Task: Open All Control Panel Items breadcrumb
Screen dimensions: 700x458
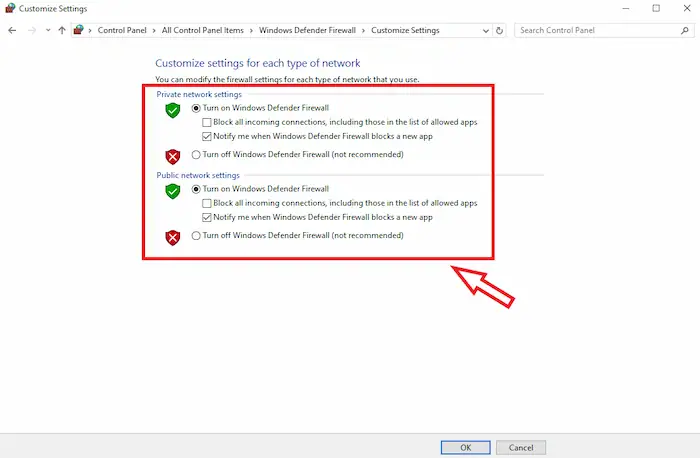Action: coord(203,30)
